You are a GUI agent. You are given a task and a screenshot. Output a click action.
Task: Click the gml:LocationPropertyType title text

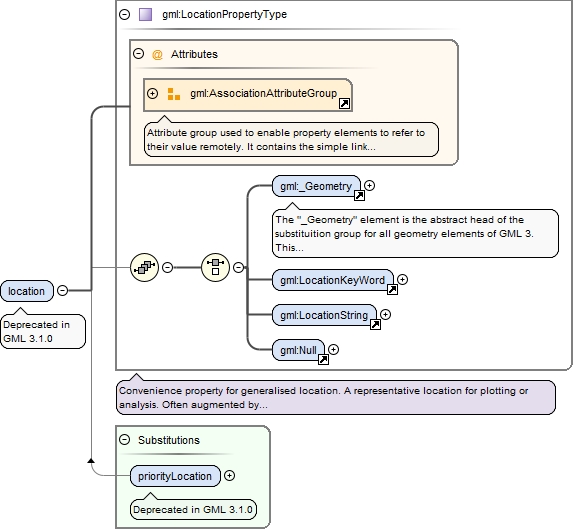tap(224, 14)
